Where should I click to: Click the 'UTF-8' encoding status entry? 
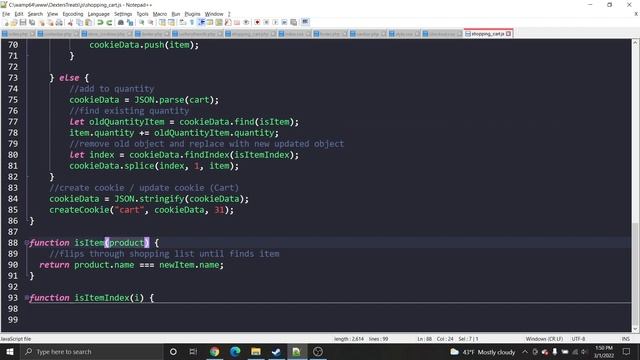coord(578,339)
